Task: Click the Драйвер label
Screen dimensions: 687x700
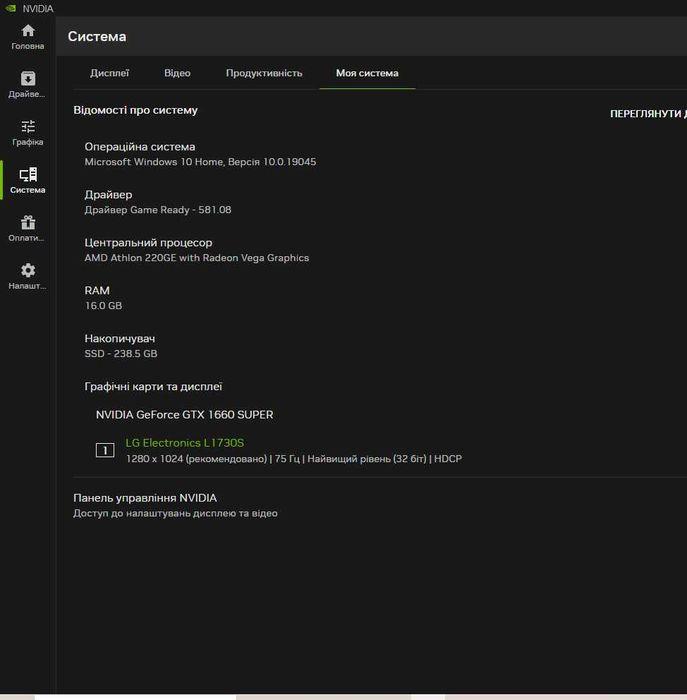Action: [108, 195]
